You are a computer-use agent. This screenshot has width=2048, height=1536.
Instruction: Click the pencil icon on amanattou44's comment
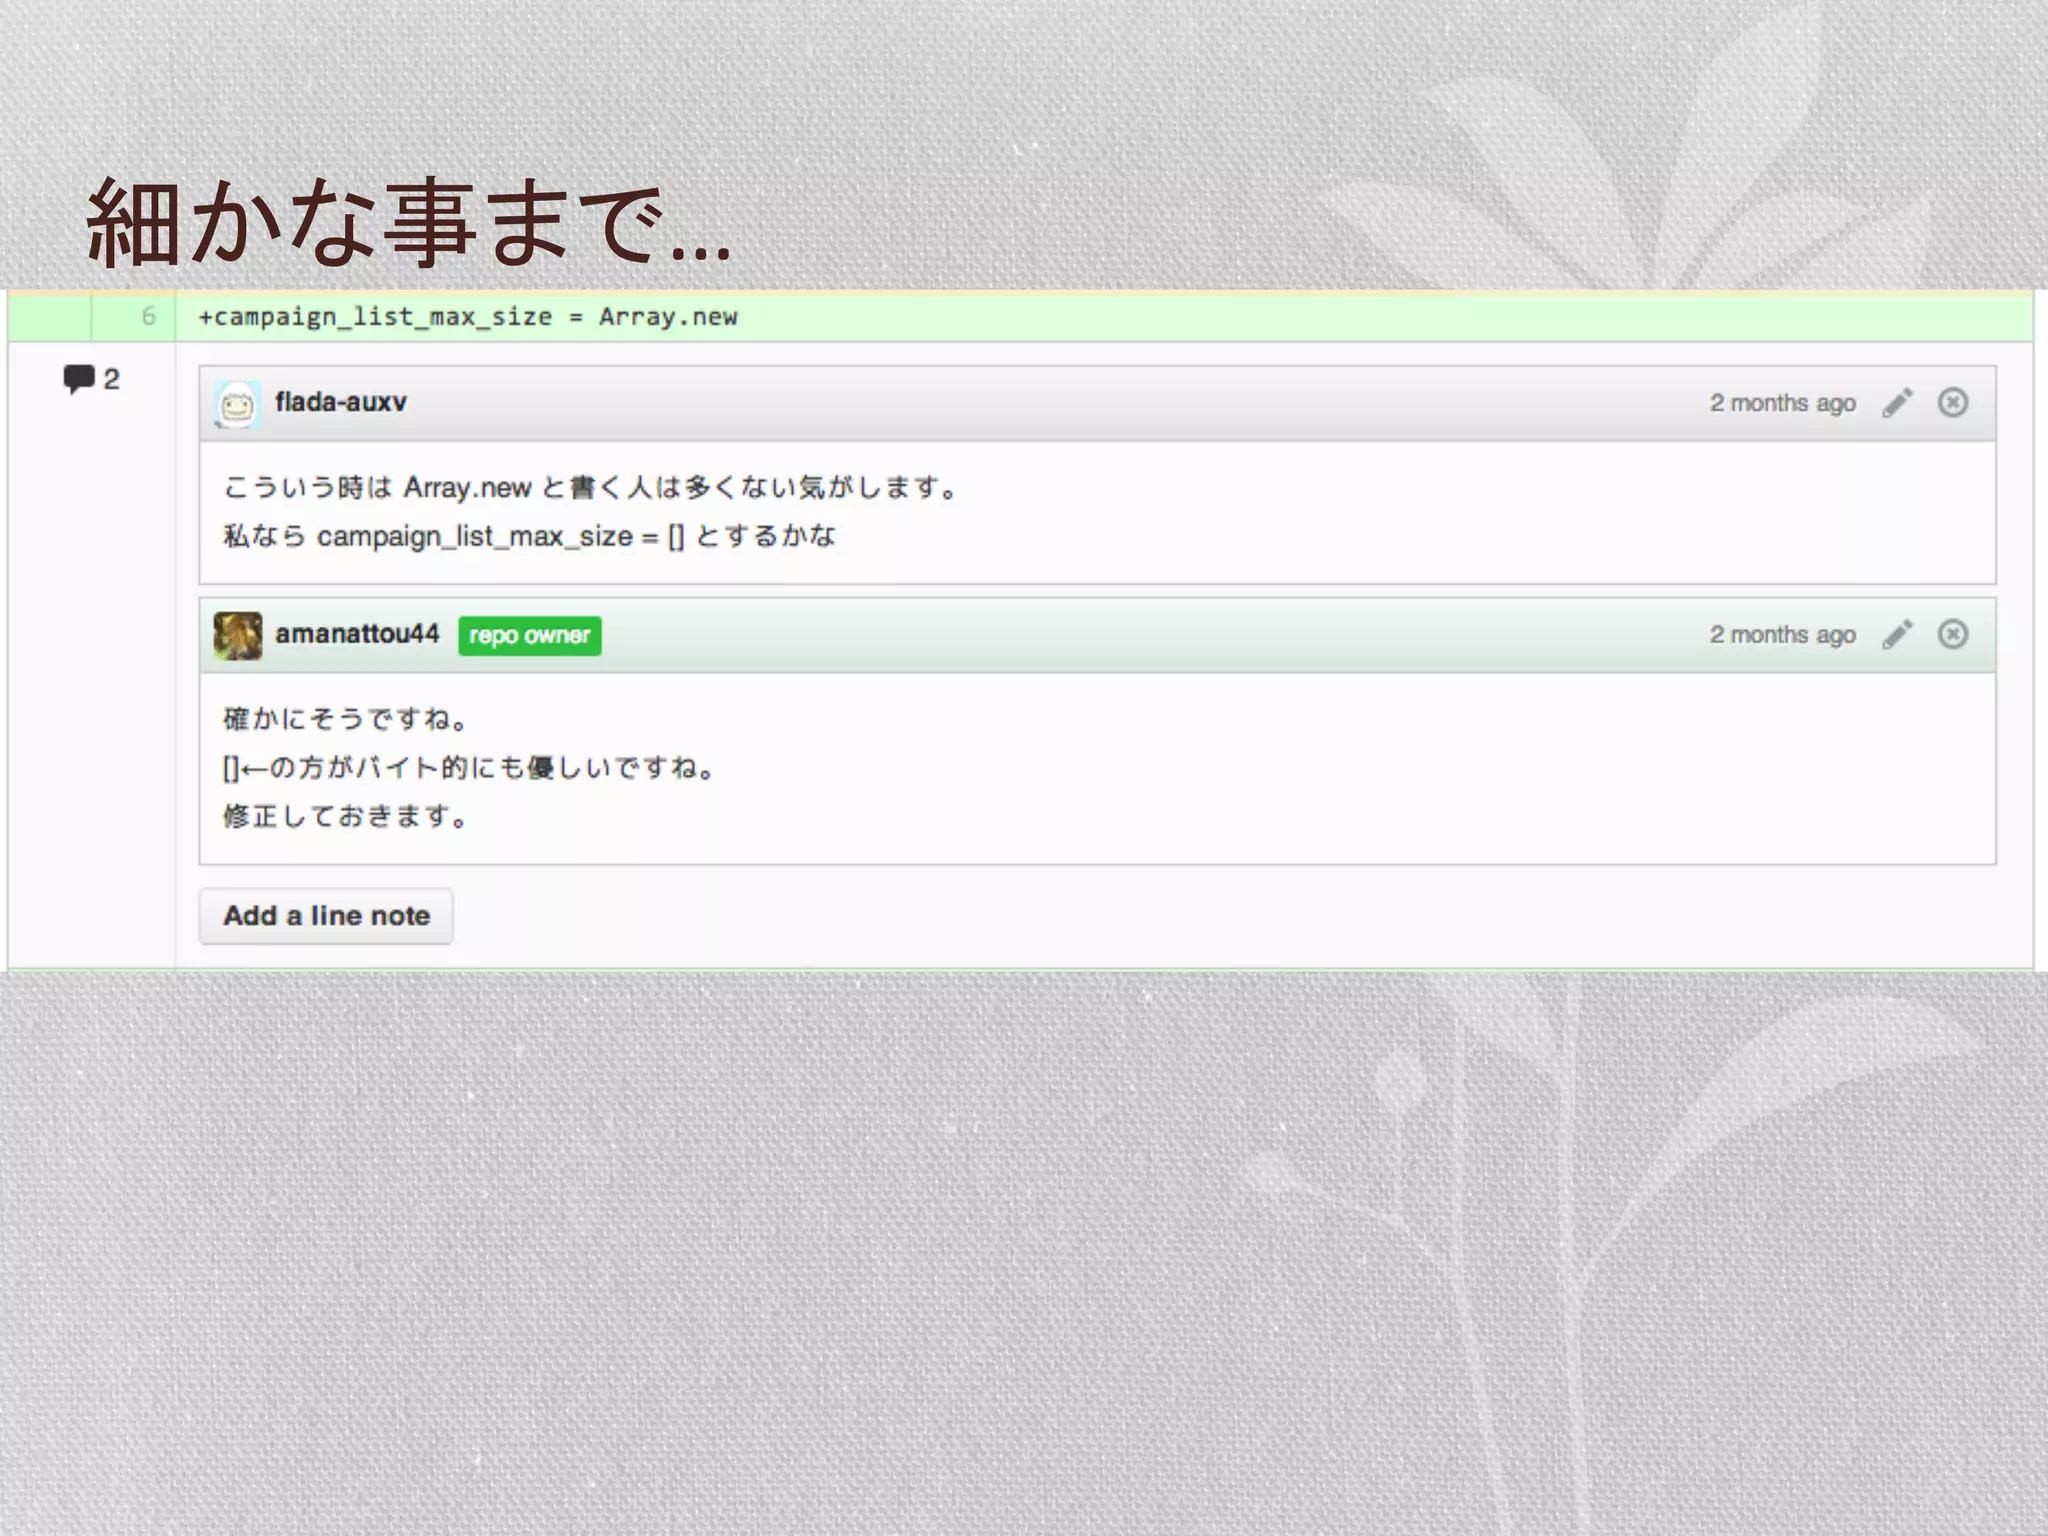click(1897, 635)
